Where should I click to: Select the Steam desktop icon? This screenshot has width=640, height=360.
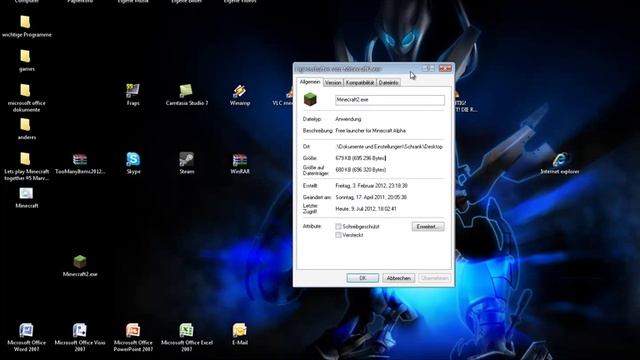tap(187, 159)
